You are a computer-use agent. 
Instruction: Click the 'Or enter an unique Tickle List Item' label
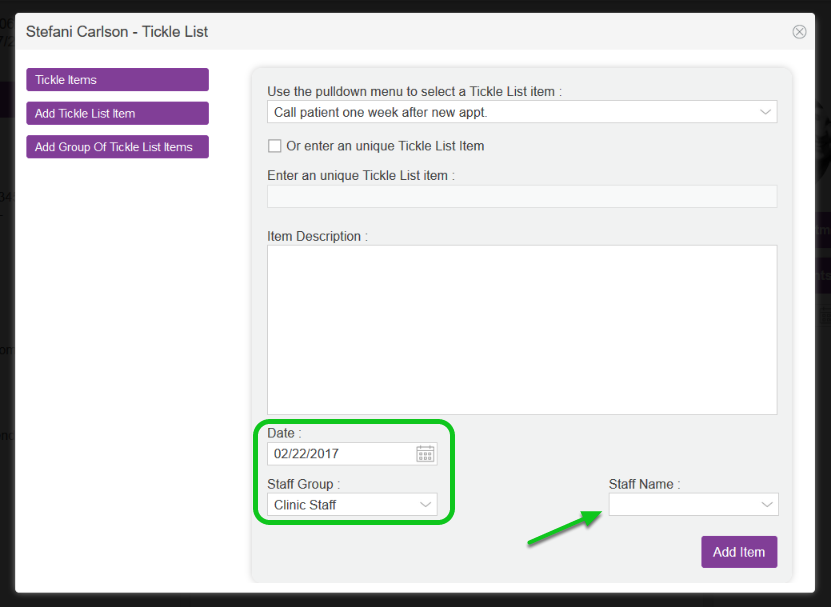pyautogui.click(x=385, y=146)
